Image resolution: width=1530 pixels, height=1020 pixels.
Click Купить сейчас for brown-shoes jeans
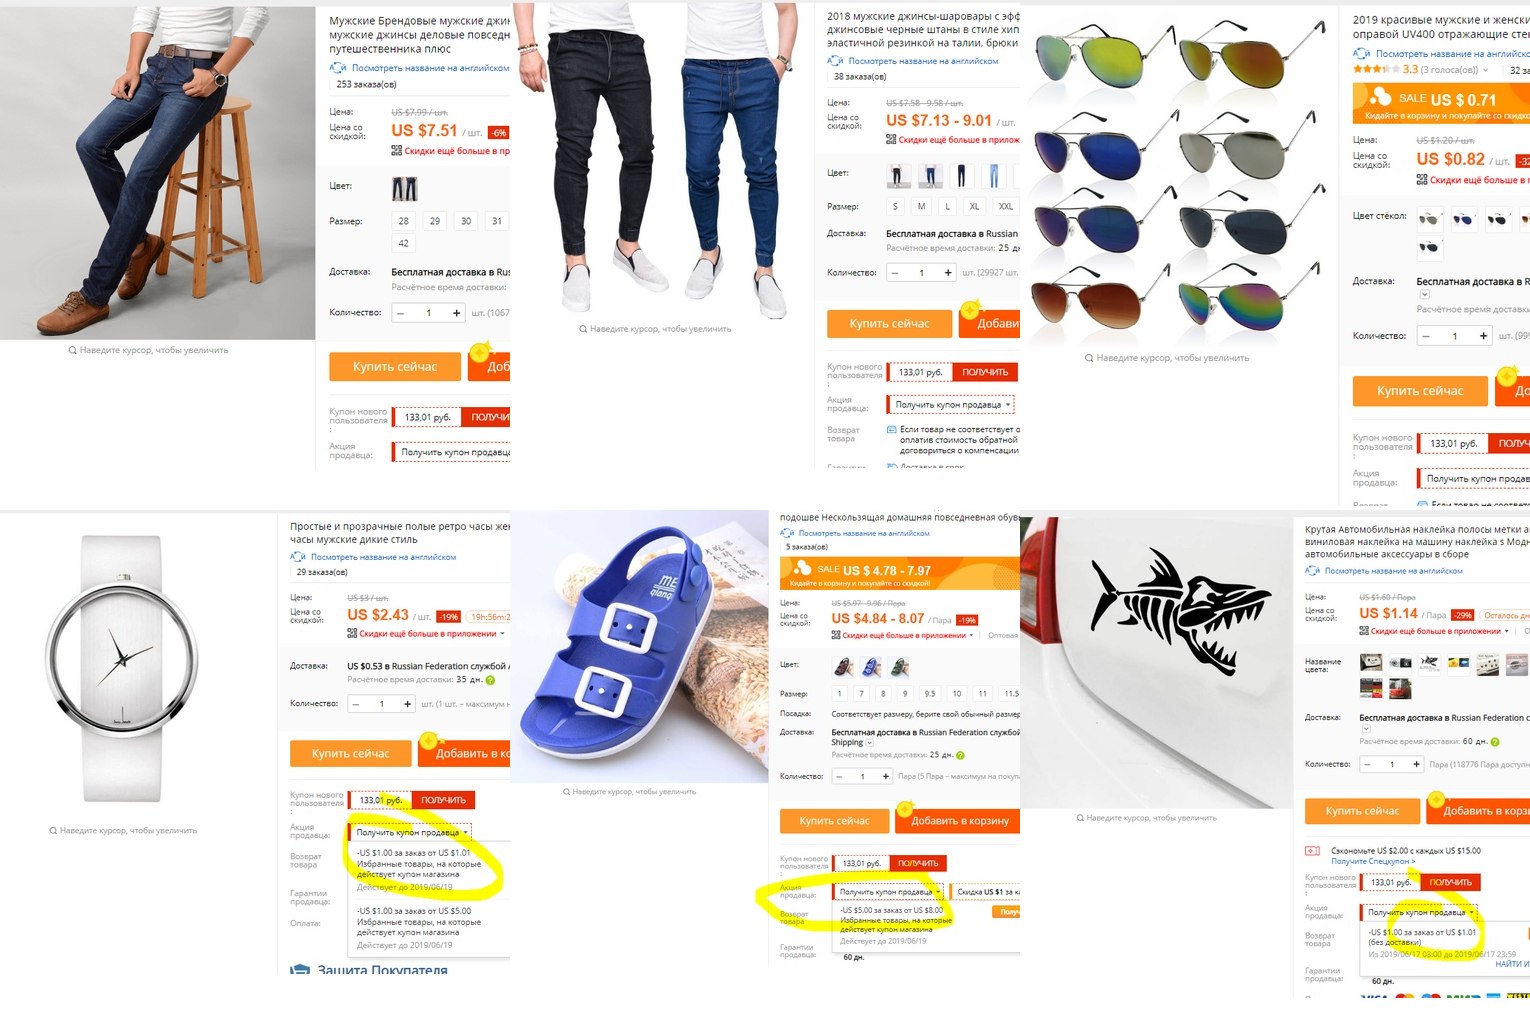click(395, 367)
